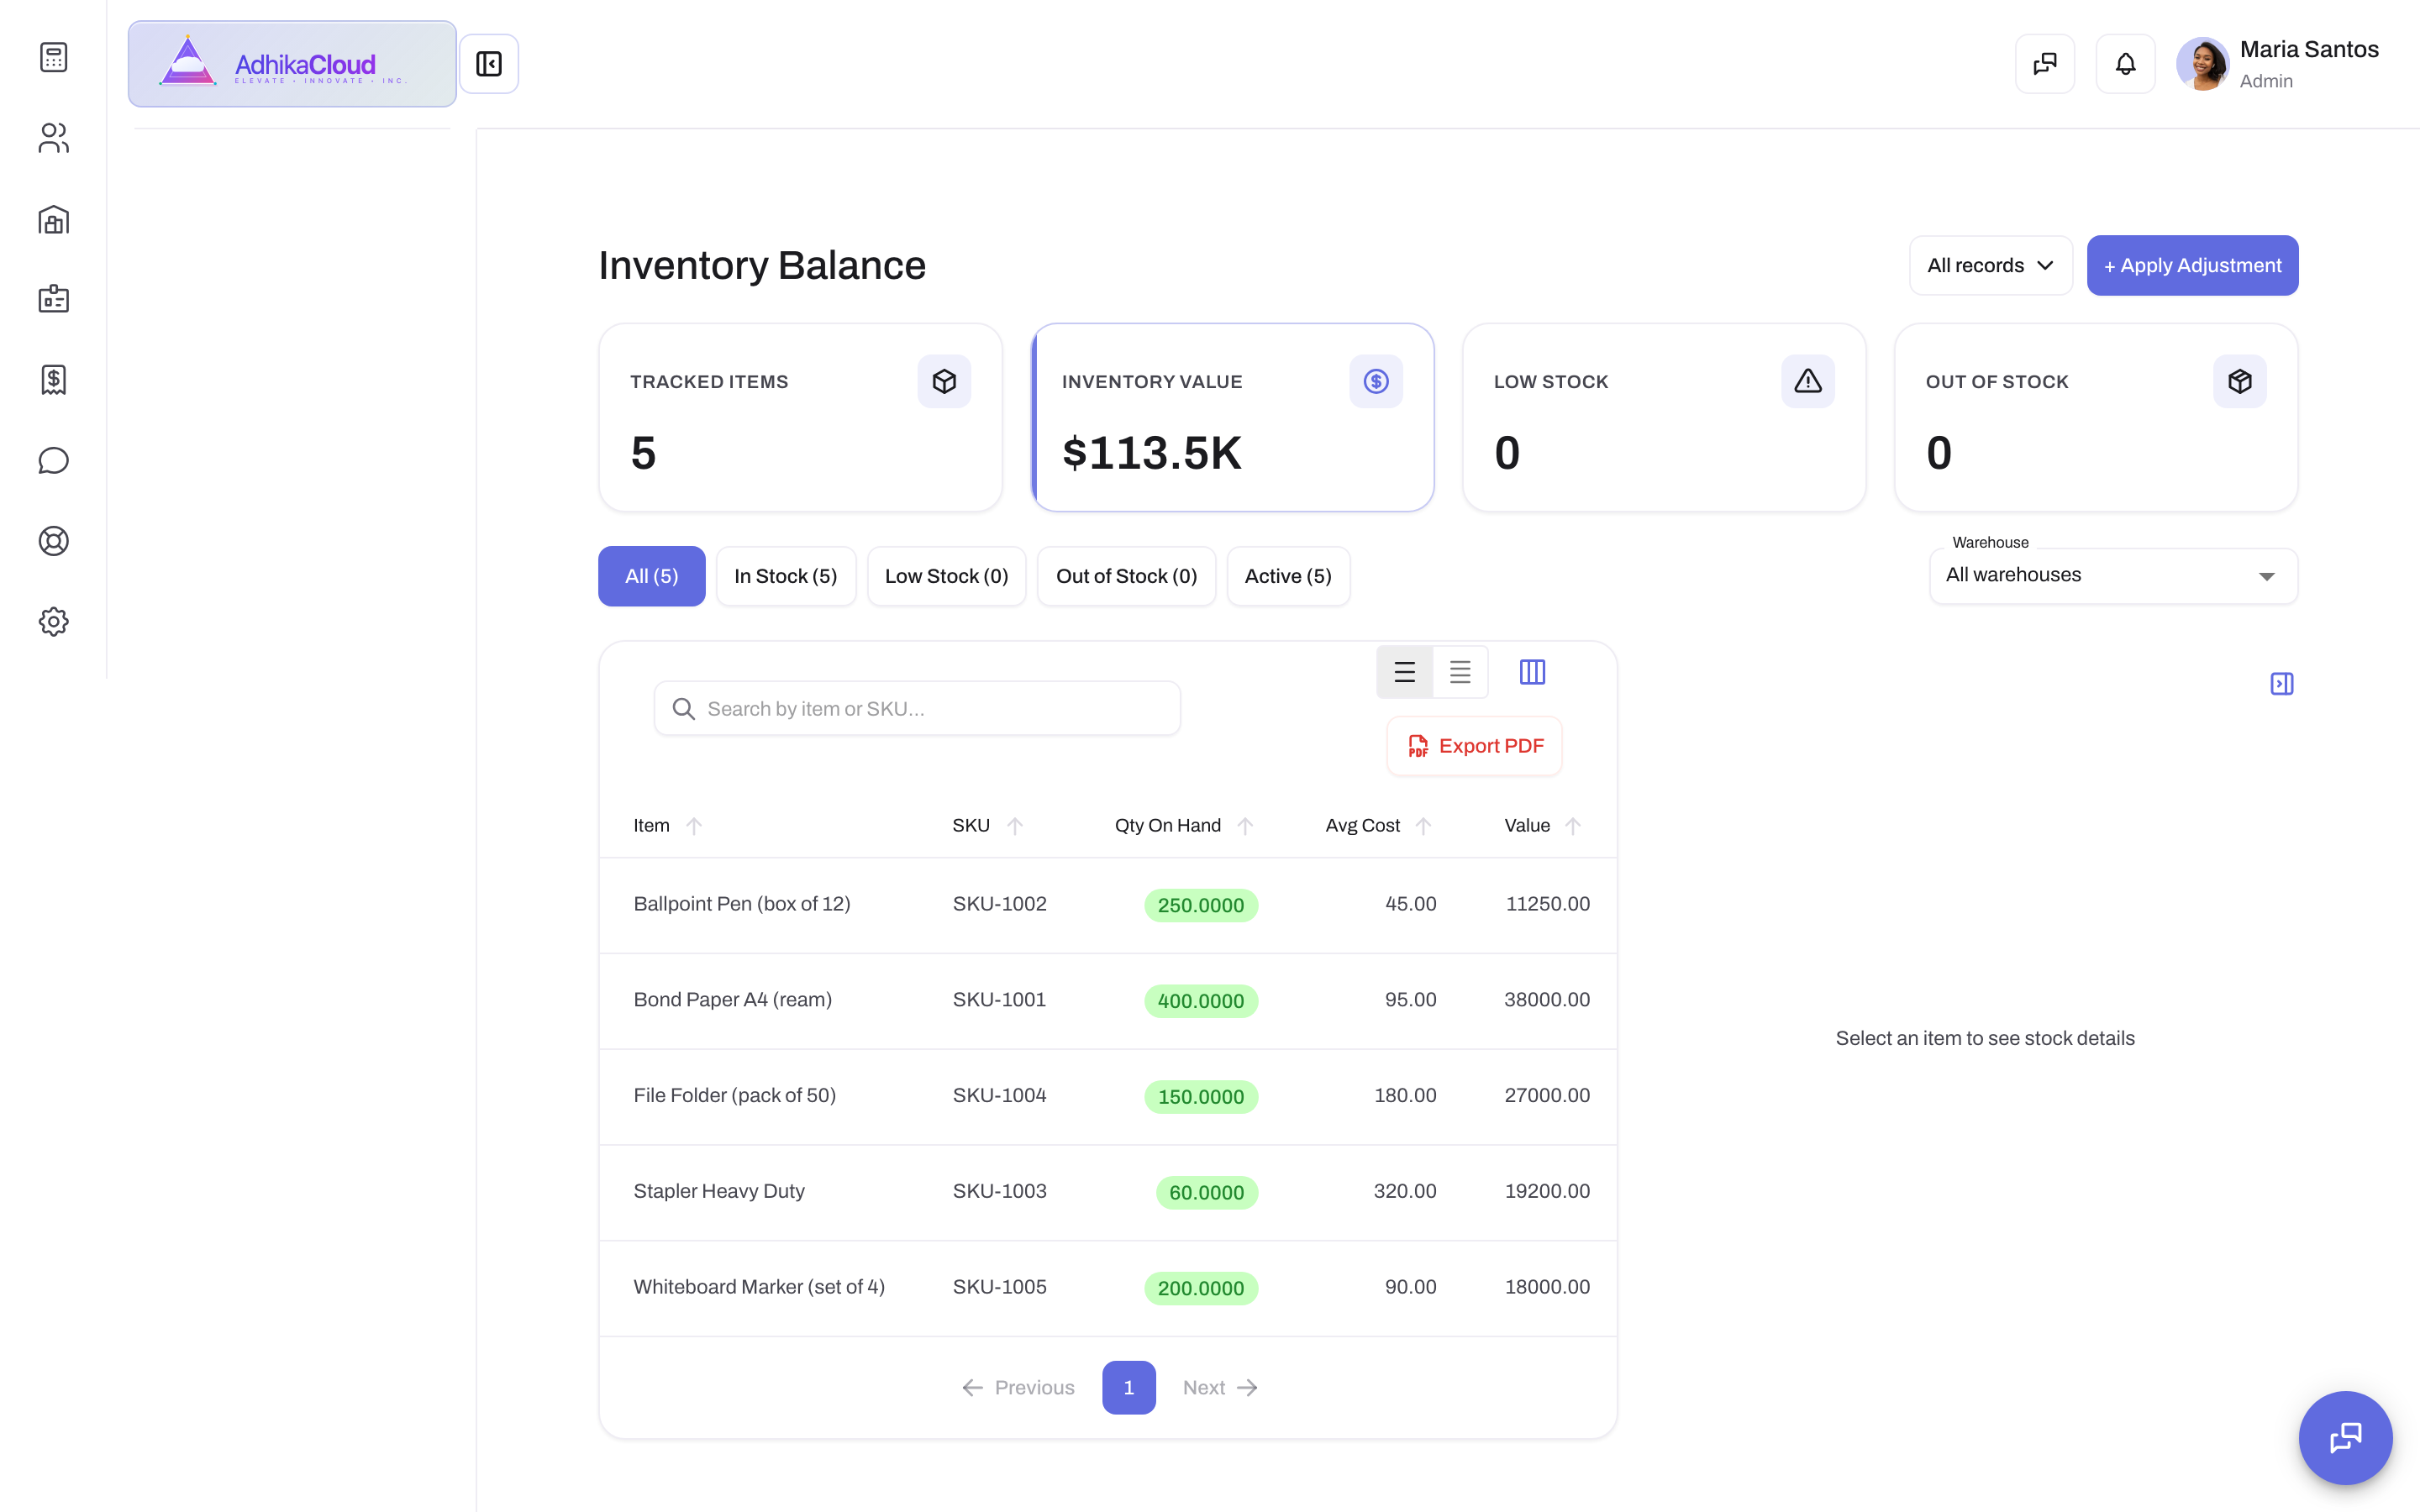Open the lifebuoy support sidebar icon
The width and height of the screenshot is (2420, 1512).
tap(53, 541)
